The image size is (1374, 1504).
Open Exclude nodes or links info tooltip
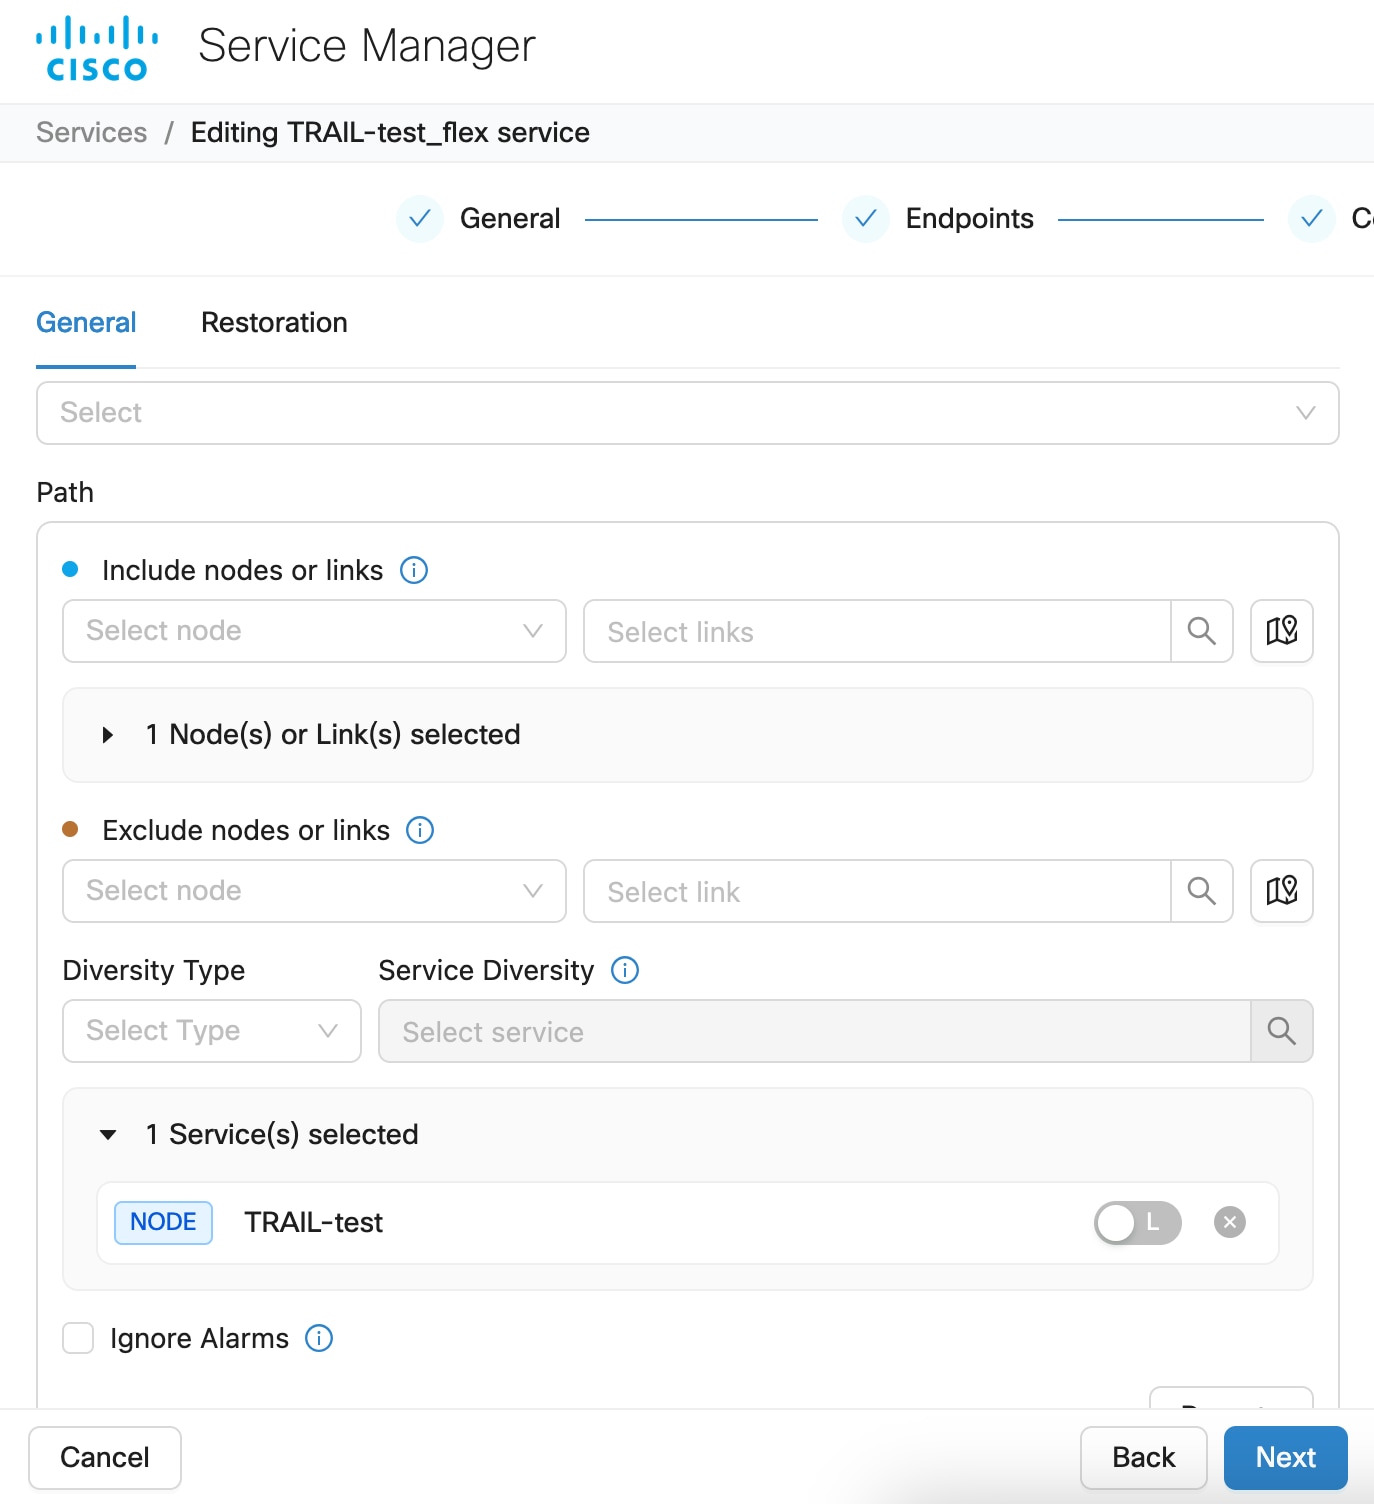click(x=420, y=830)
